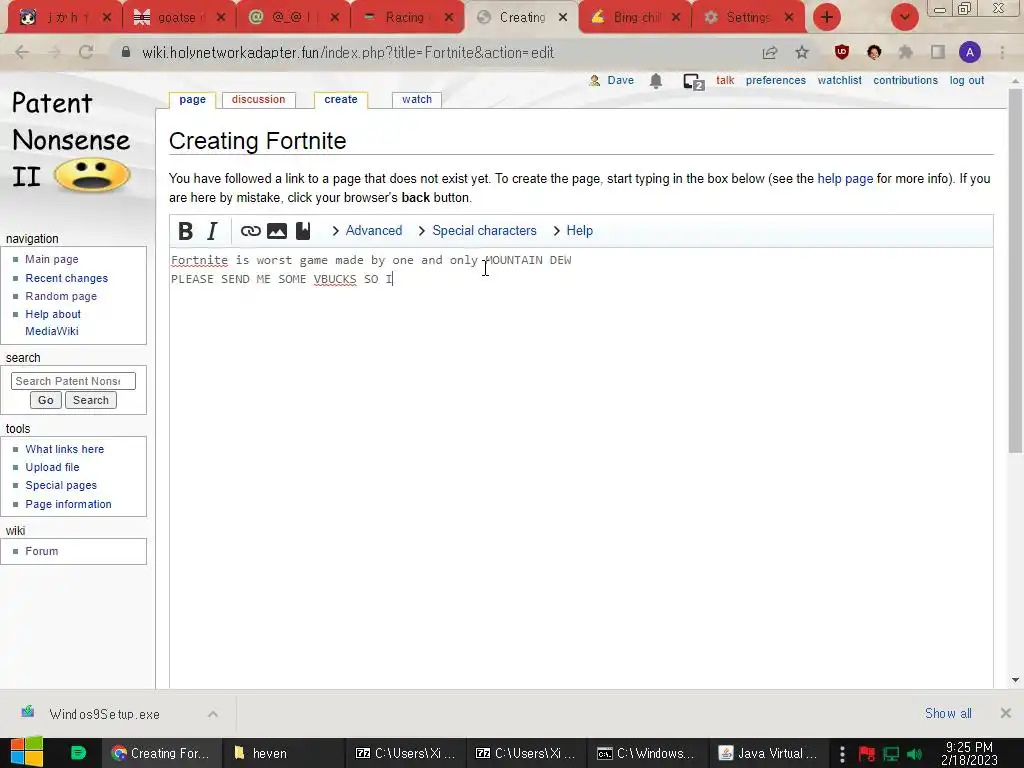Screen dimensions: 1024x768
Task: Open Upload file tool link
Action: click(52, 468)
